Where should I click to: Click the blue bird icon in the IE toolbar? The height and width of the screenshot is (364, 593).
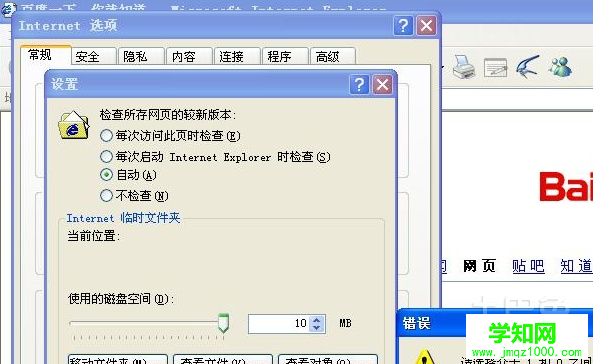coord(527,67)
